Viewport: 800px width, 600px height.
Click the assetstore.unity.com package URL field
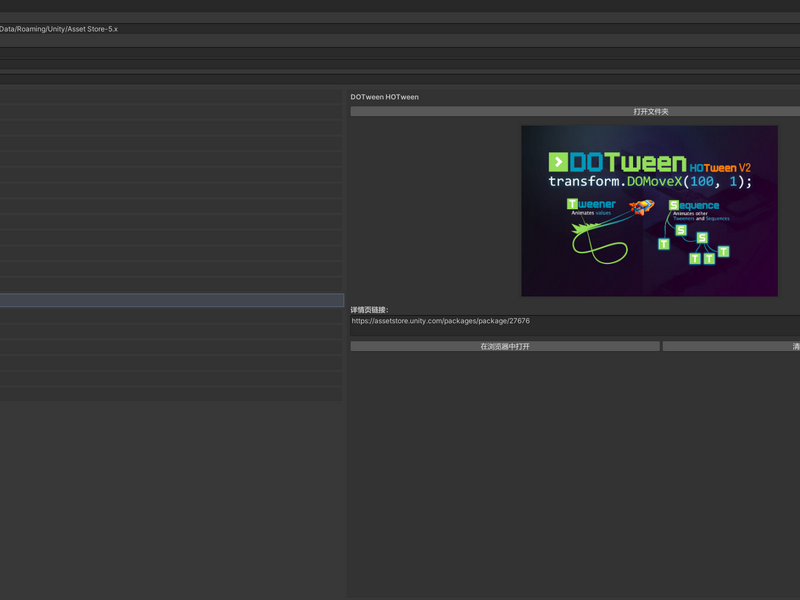click(575, 325)
